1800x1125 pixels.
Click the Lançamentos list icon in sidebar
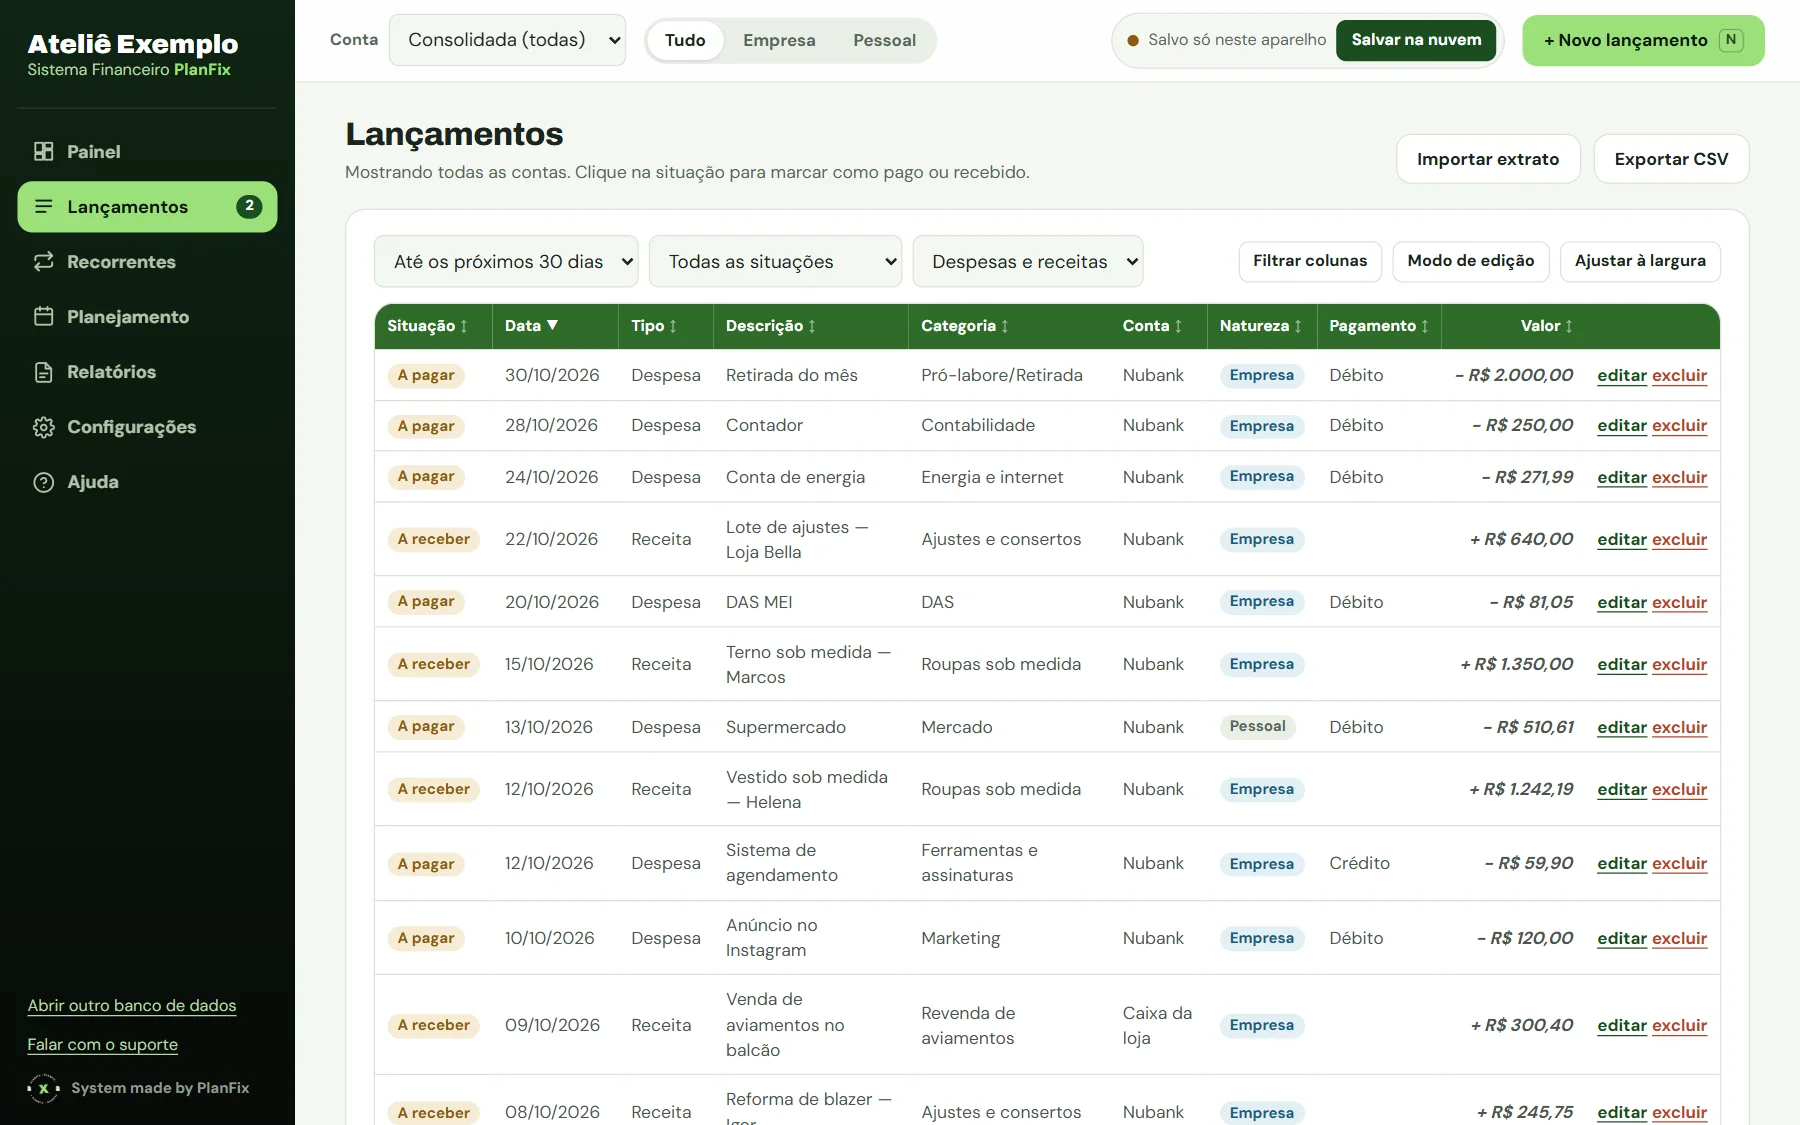[x=43, y=207]
